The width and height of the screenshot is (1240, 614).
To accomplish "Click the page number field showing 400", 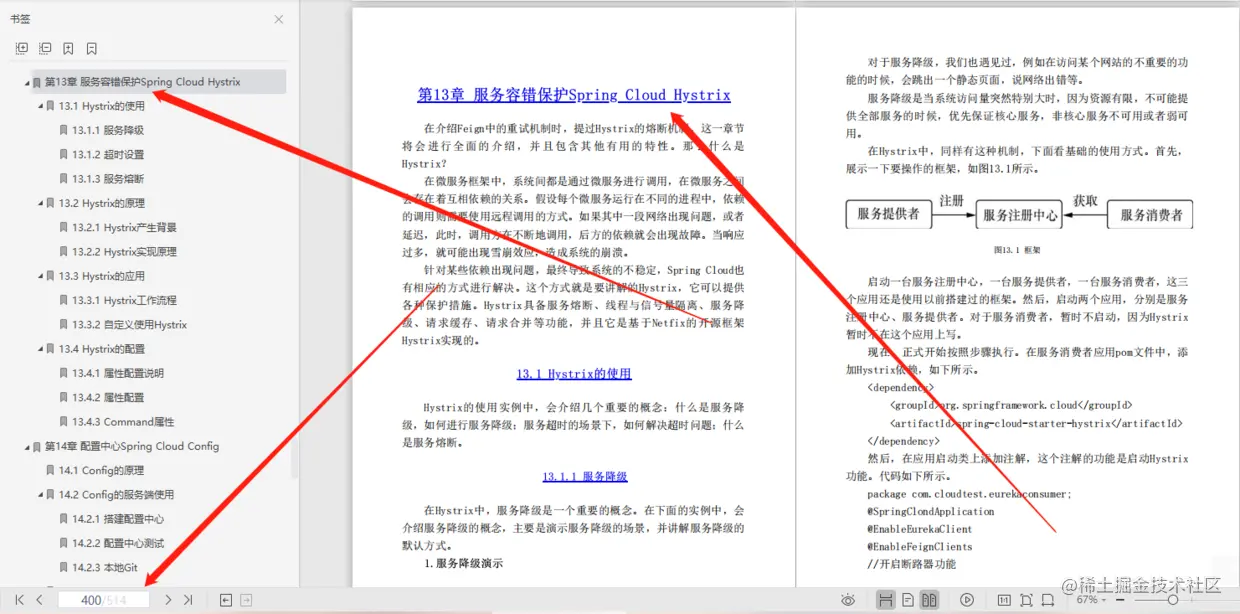I will [x=103, y=600].
